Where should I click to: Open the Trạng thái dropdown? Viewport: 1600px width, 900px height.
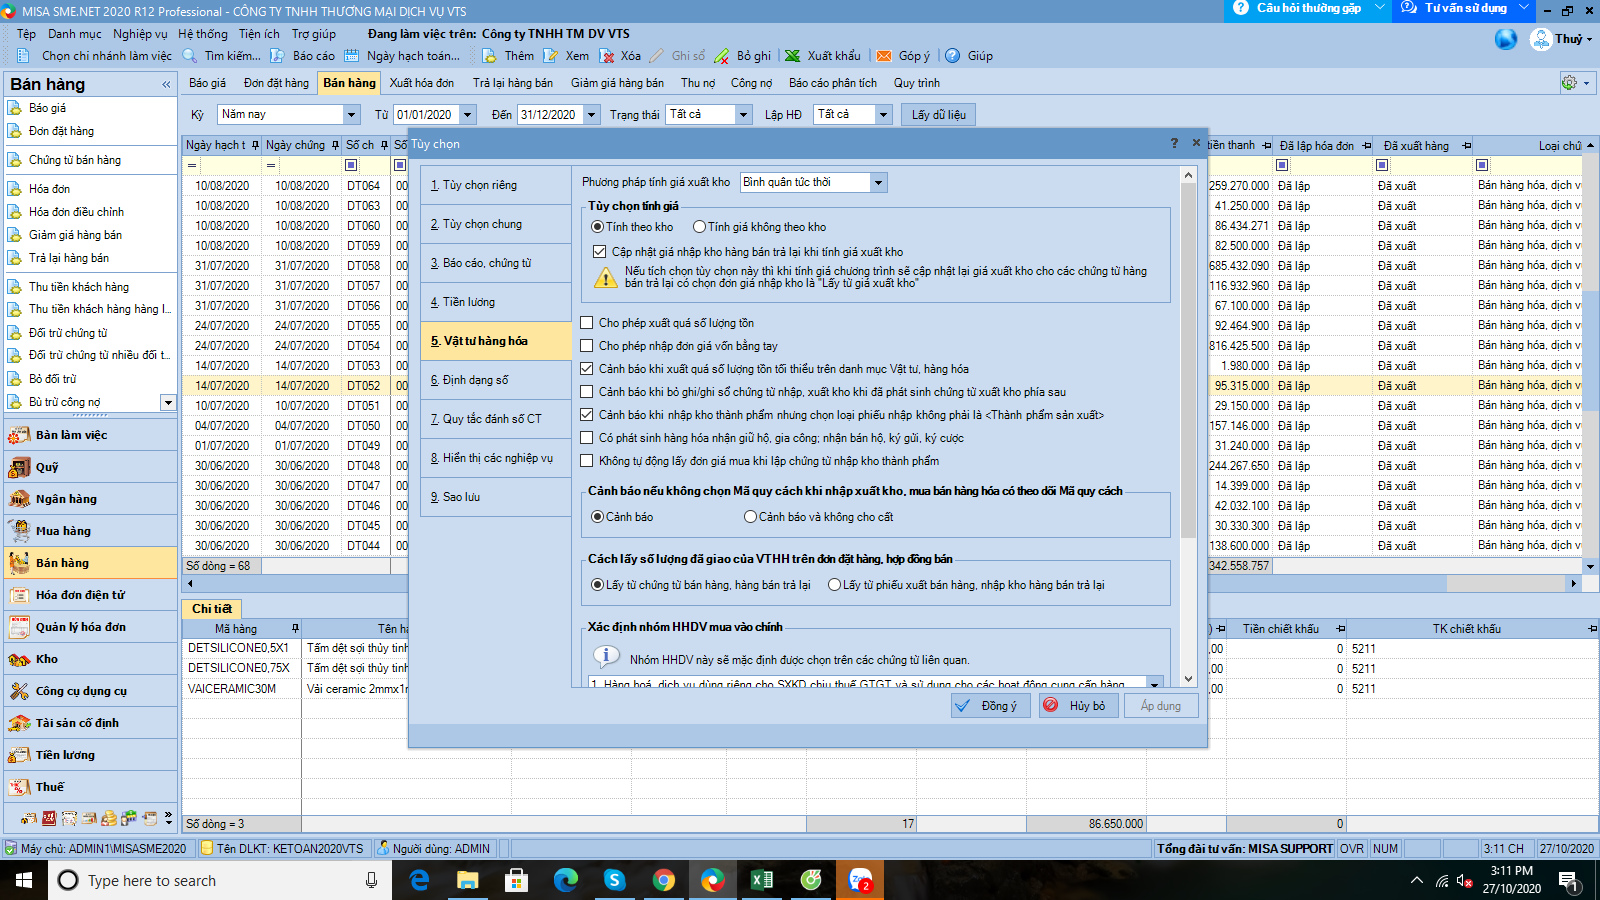point(743,115)
